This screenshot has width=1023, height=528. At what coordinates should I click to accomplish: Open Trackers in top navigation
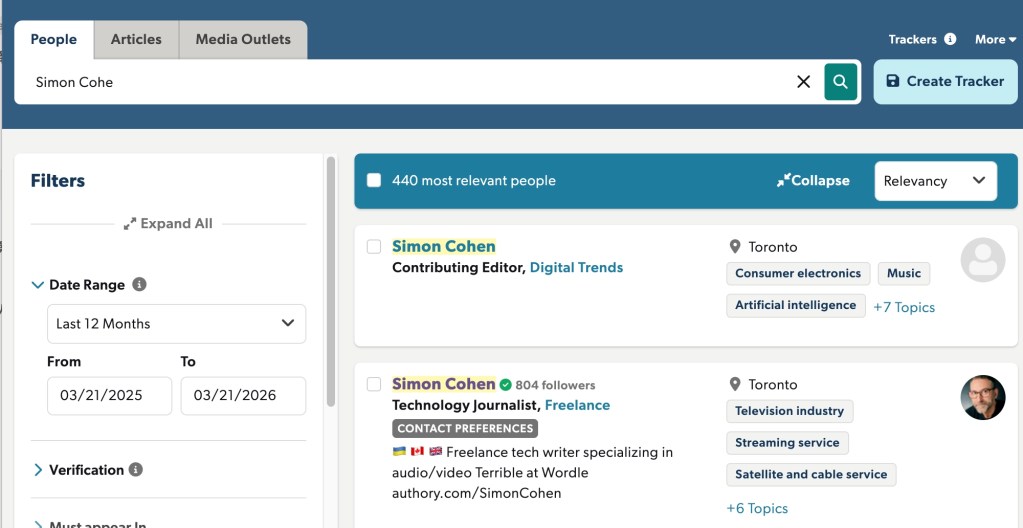pos(912,39)
